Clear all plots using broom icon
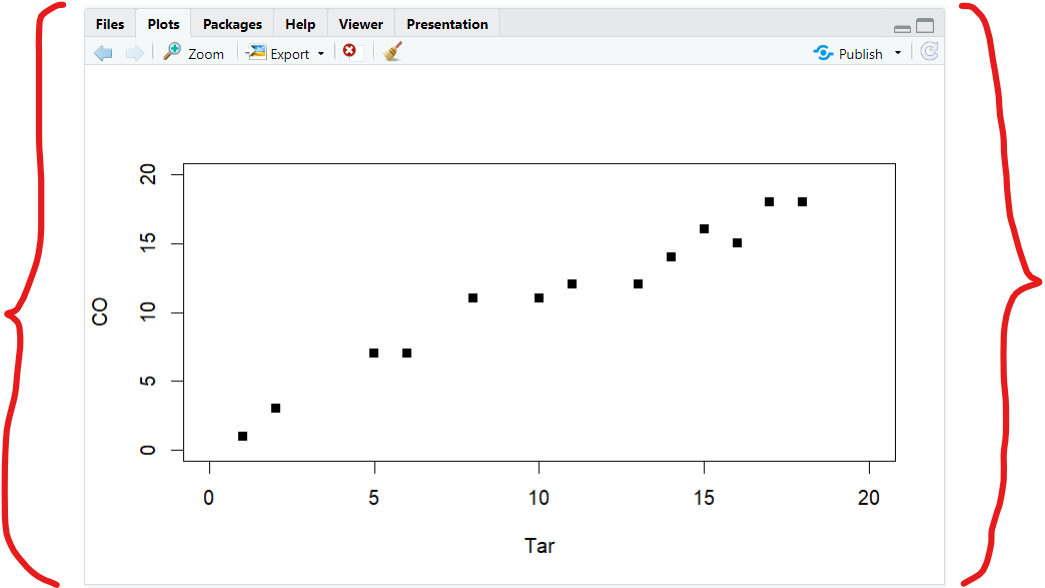The height and width of the screenshot is (588, 1045). coord(393,51)
